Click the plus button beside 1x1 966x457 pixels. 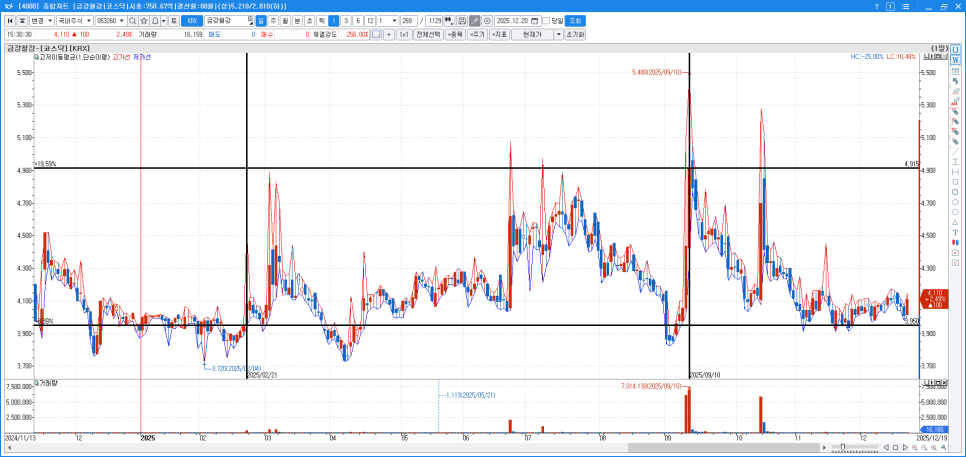[x=389, y=34]
